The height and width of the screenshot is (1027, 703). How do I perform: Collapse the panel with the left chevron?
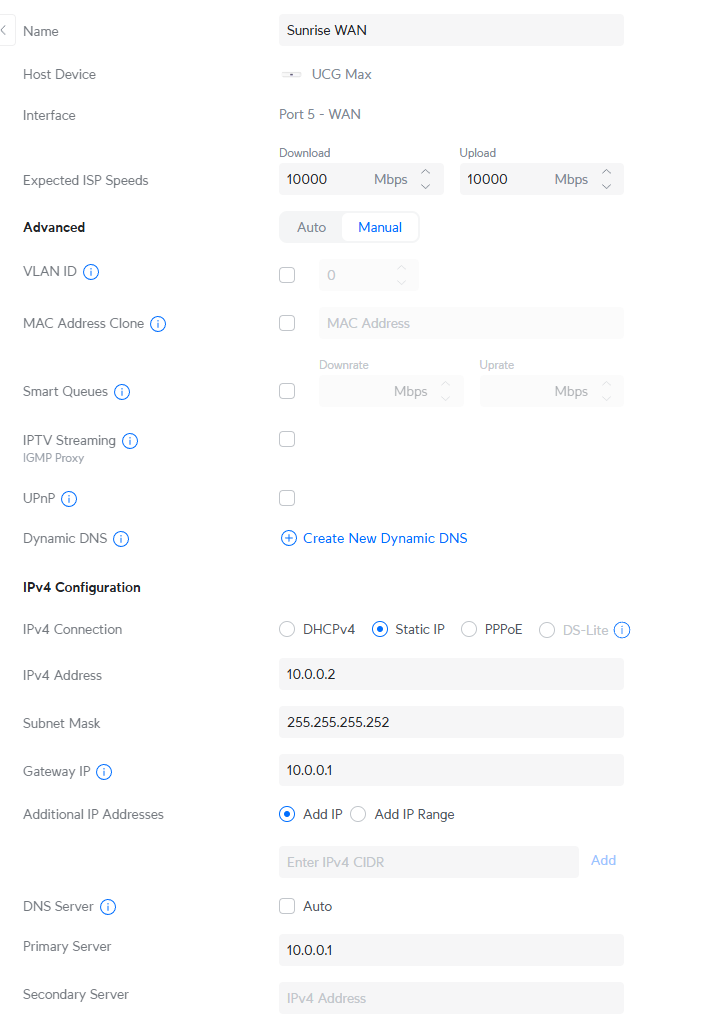(4, 30)
